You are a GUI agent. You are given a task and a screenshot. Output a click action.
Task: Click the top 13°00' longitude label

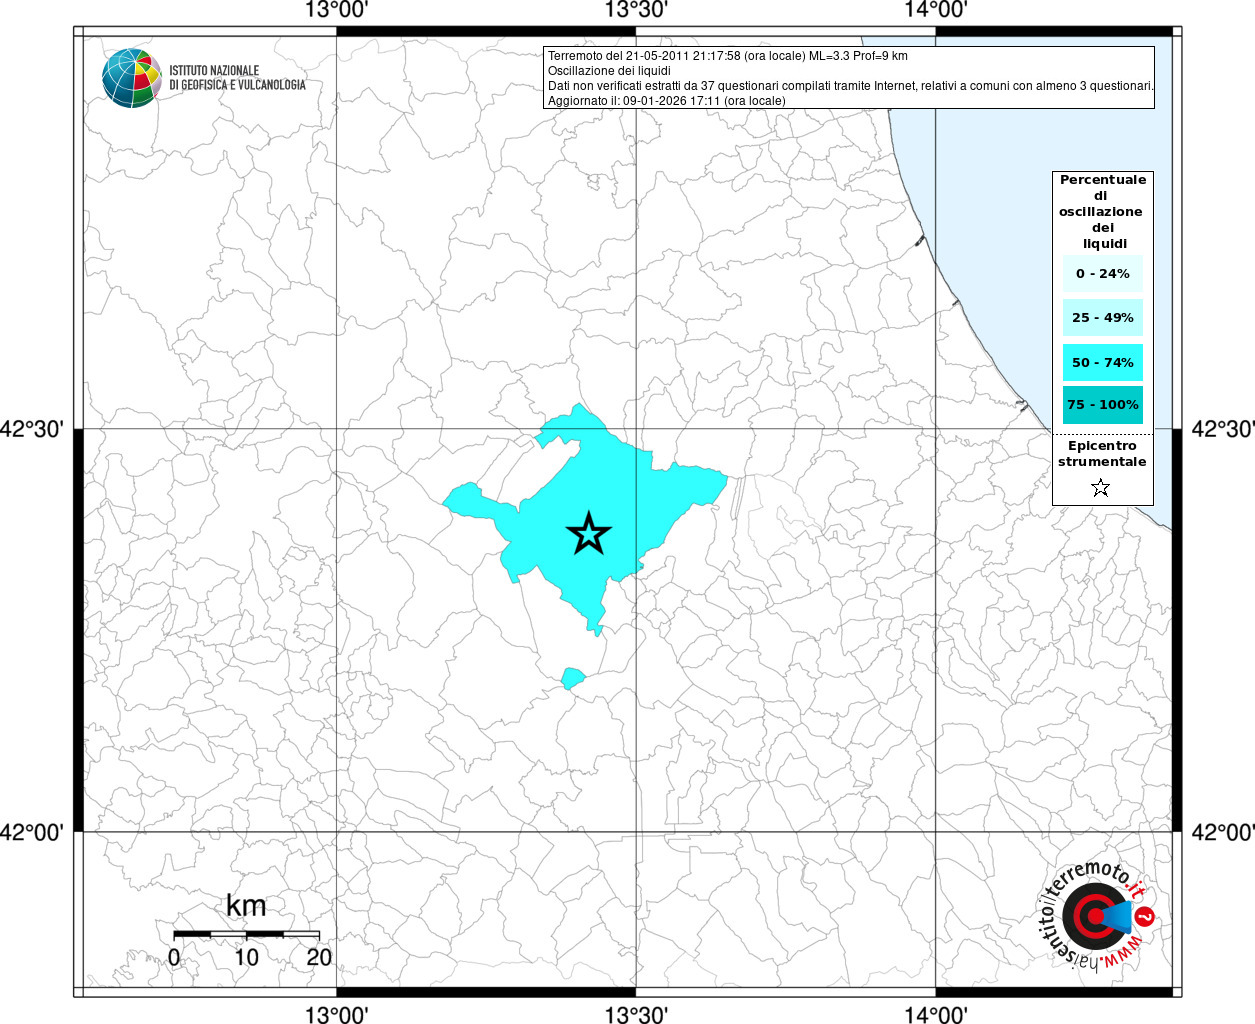point(337,10)
